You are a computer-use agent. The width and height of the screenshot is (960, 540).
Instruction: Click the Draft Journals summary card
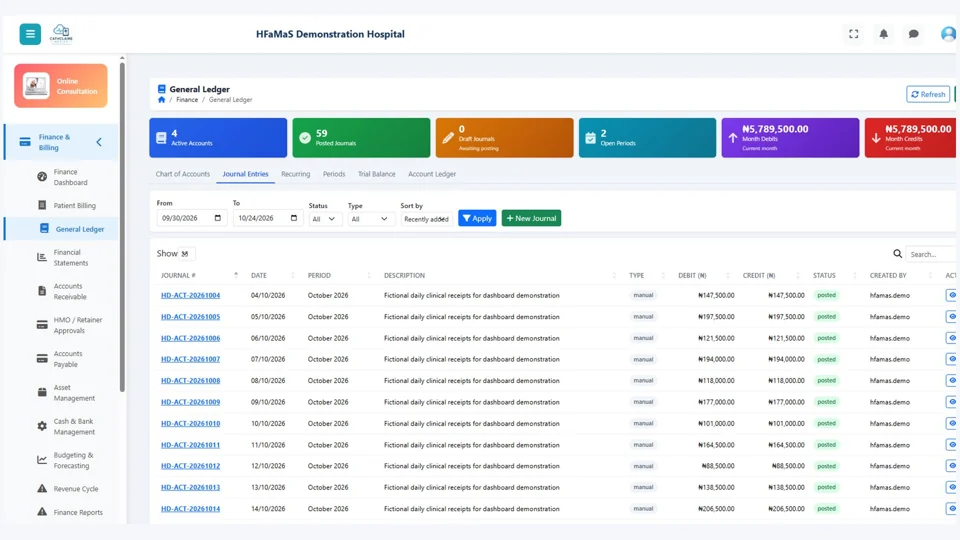point(504,138)
